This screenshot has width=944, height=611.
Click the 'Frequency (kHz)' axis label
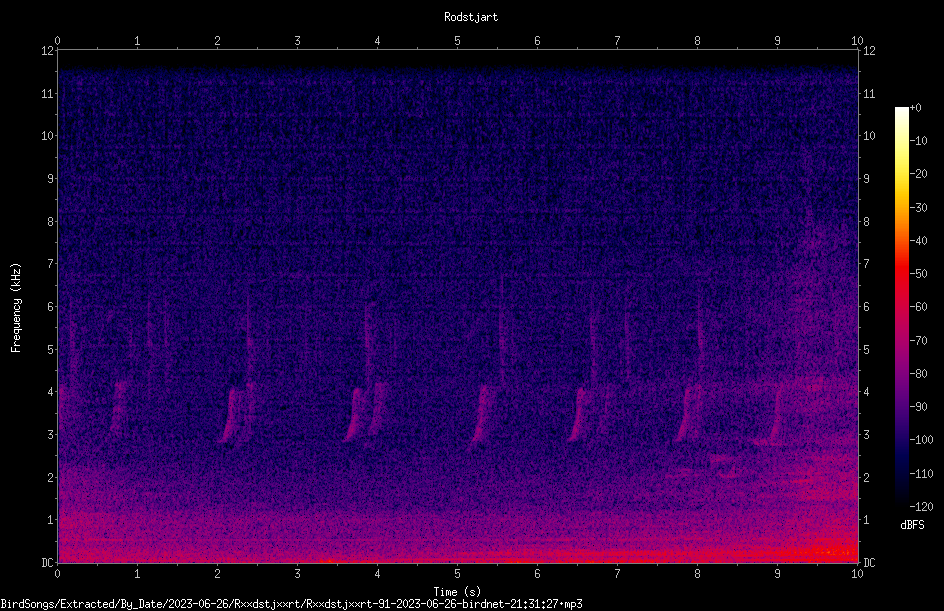pos(16,307)
